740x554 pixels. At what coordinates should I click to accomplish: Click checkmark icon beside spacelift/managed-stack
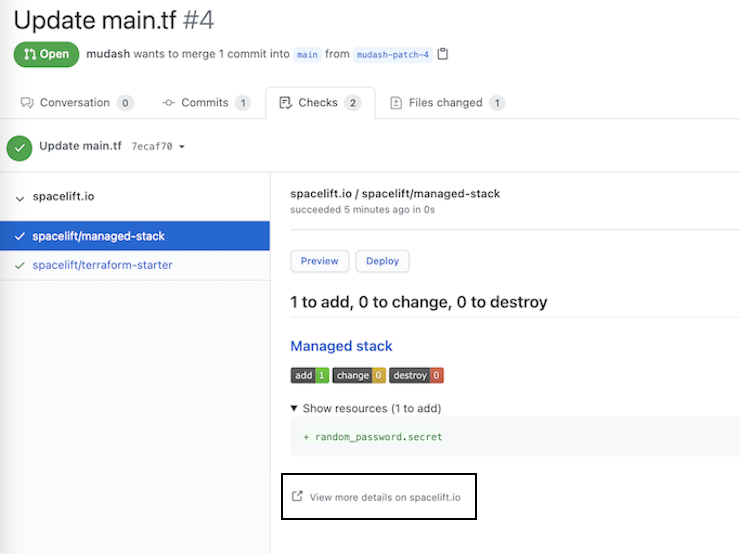pyautogui.click(x=19, y=236)
